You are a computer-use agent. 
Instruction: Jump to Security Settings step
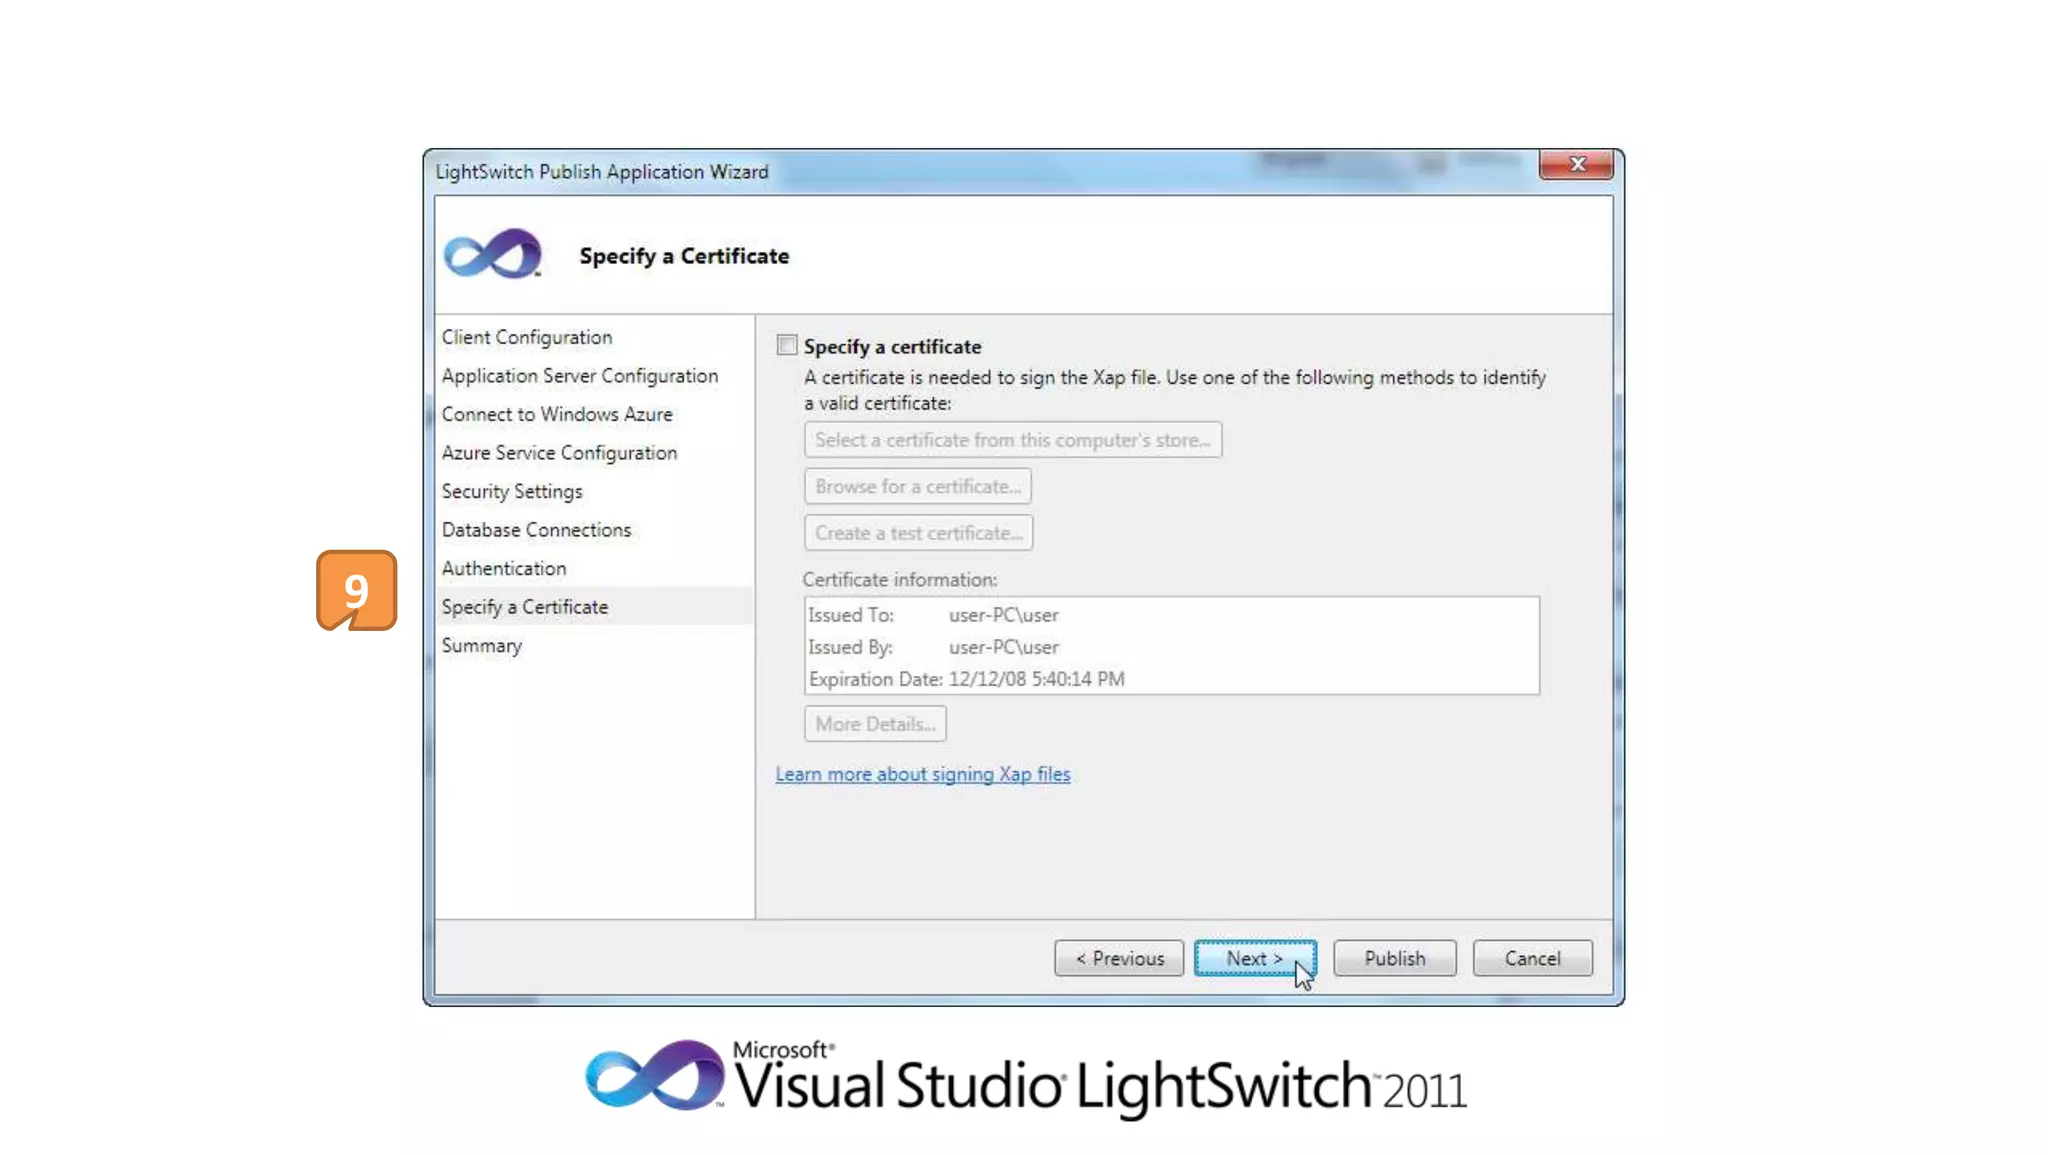[511, 492]
